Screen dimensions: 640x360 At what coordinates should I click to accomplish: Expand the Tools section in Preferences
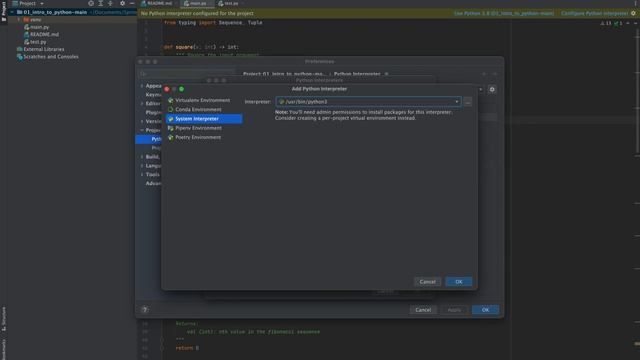142,175
